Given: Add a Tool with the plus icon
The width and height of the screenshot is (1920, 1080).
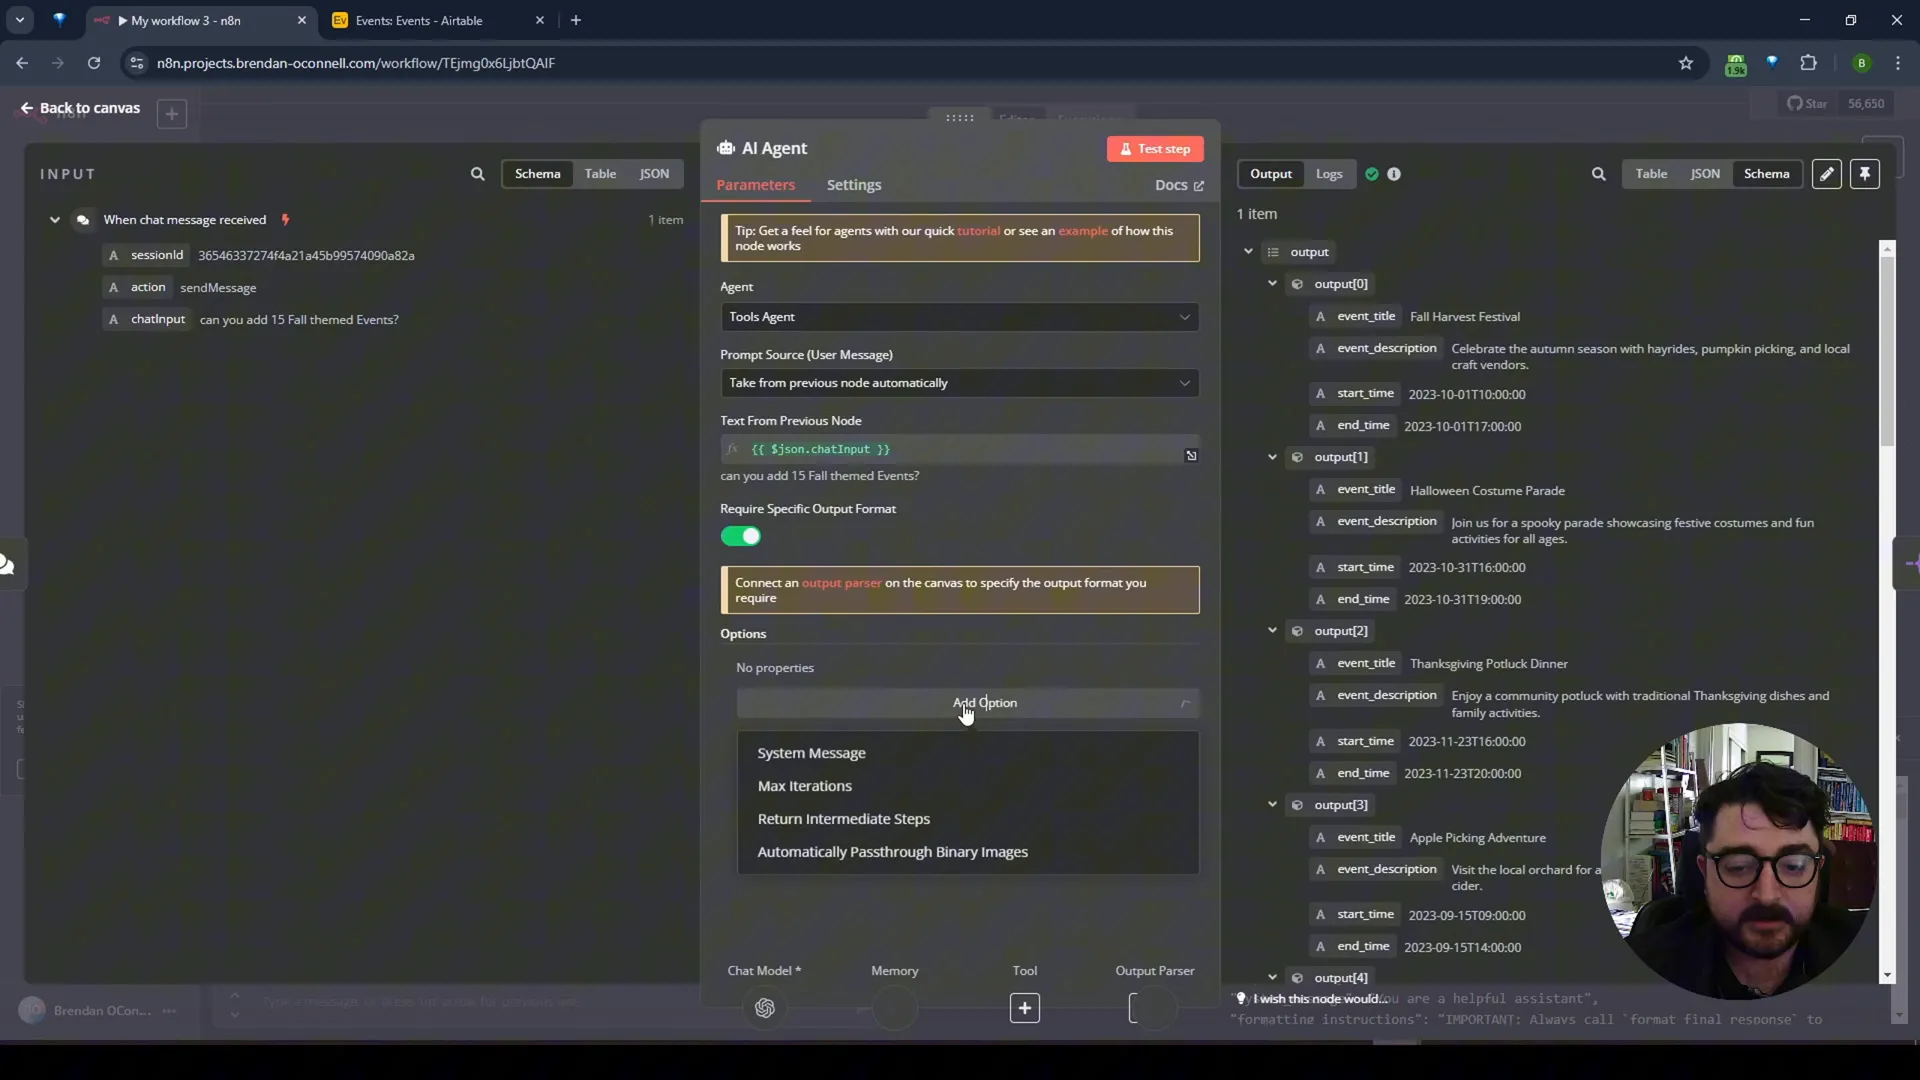Looking at the screenshot, I should [x=1025, y=1008].
